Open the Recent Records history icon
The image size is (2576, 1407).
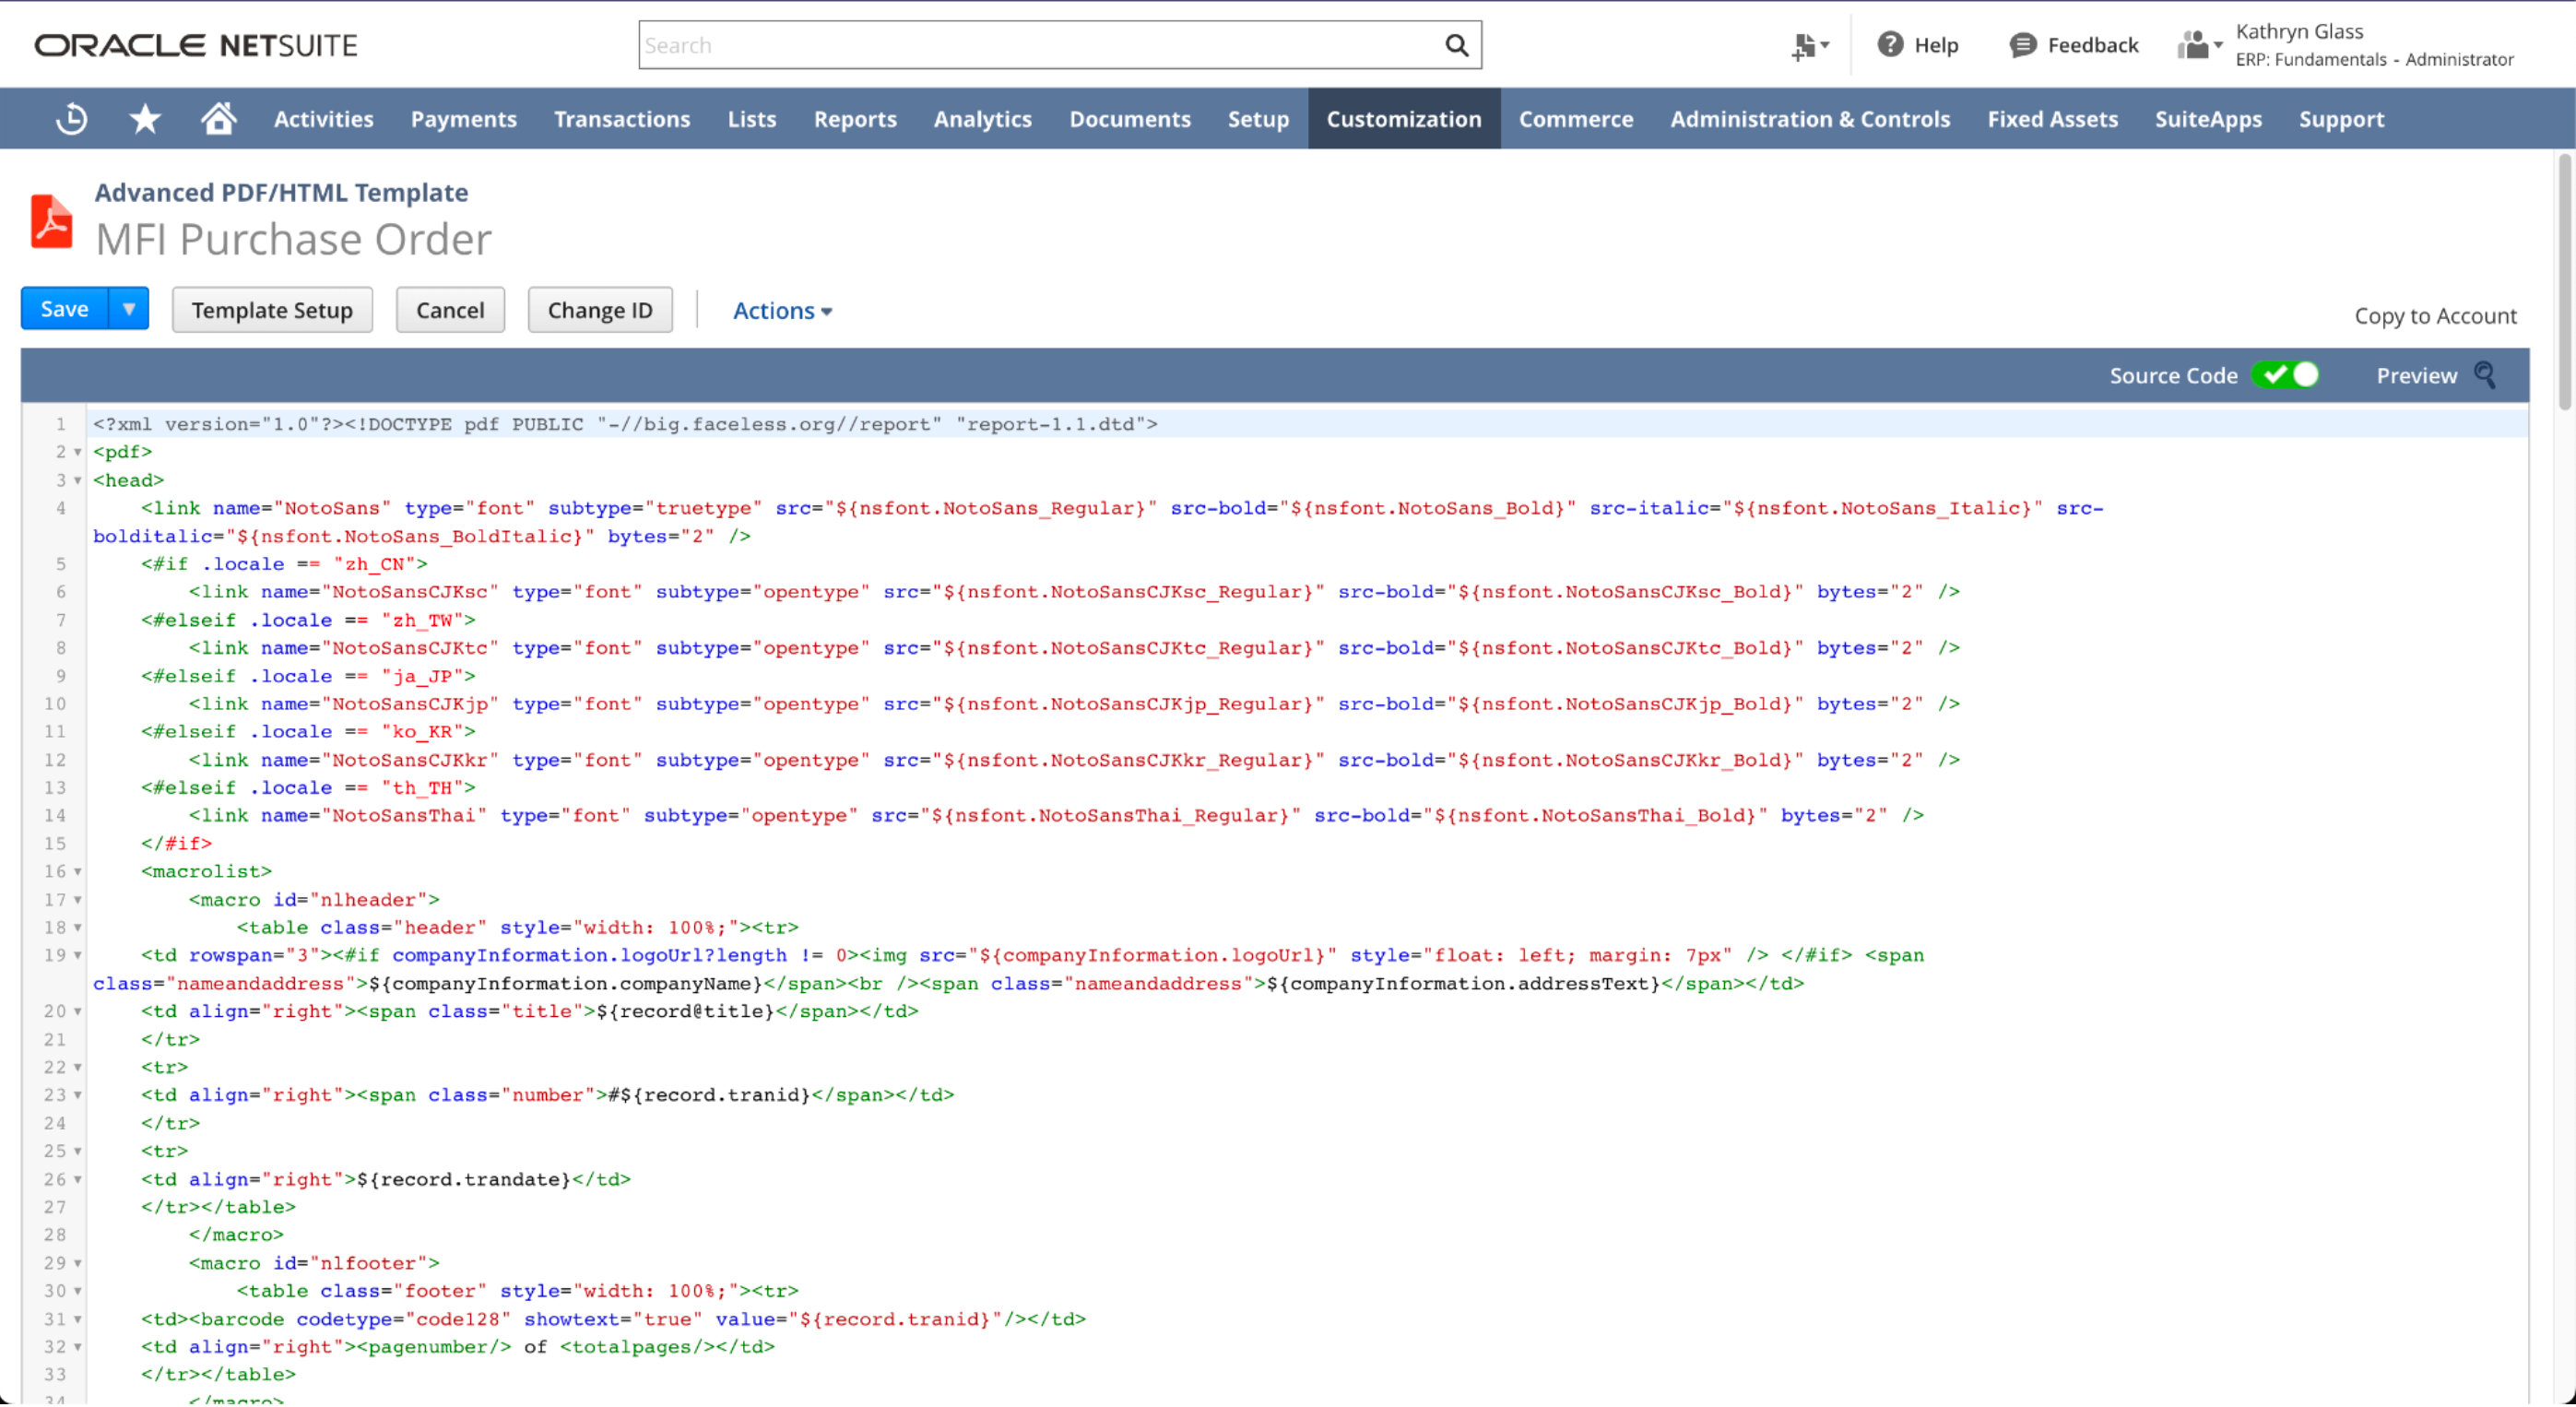click(72, 119)
